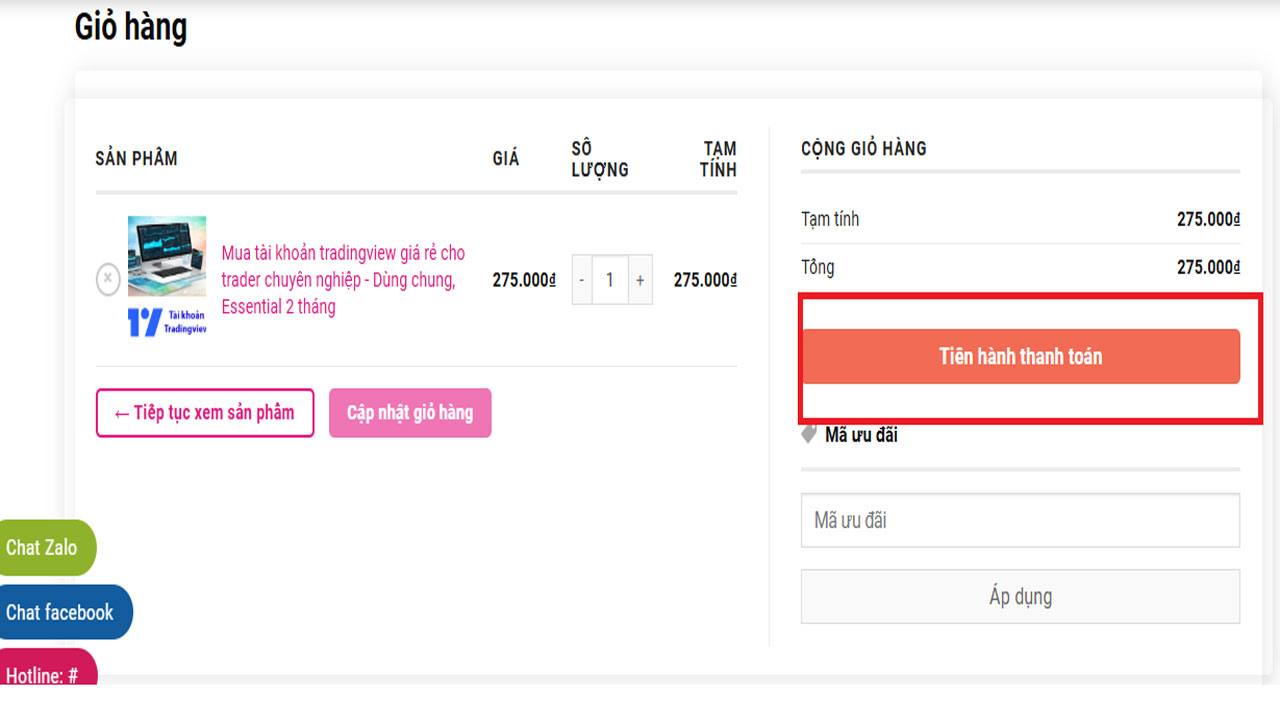Click the Mã ưu đãi section label
Image resolution: width=1280 pixels, height=720 pixels.
(861, 435)
